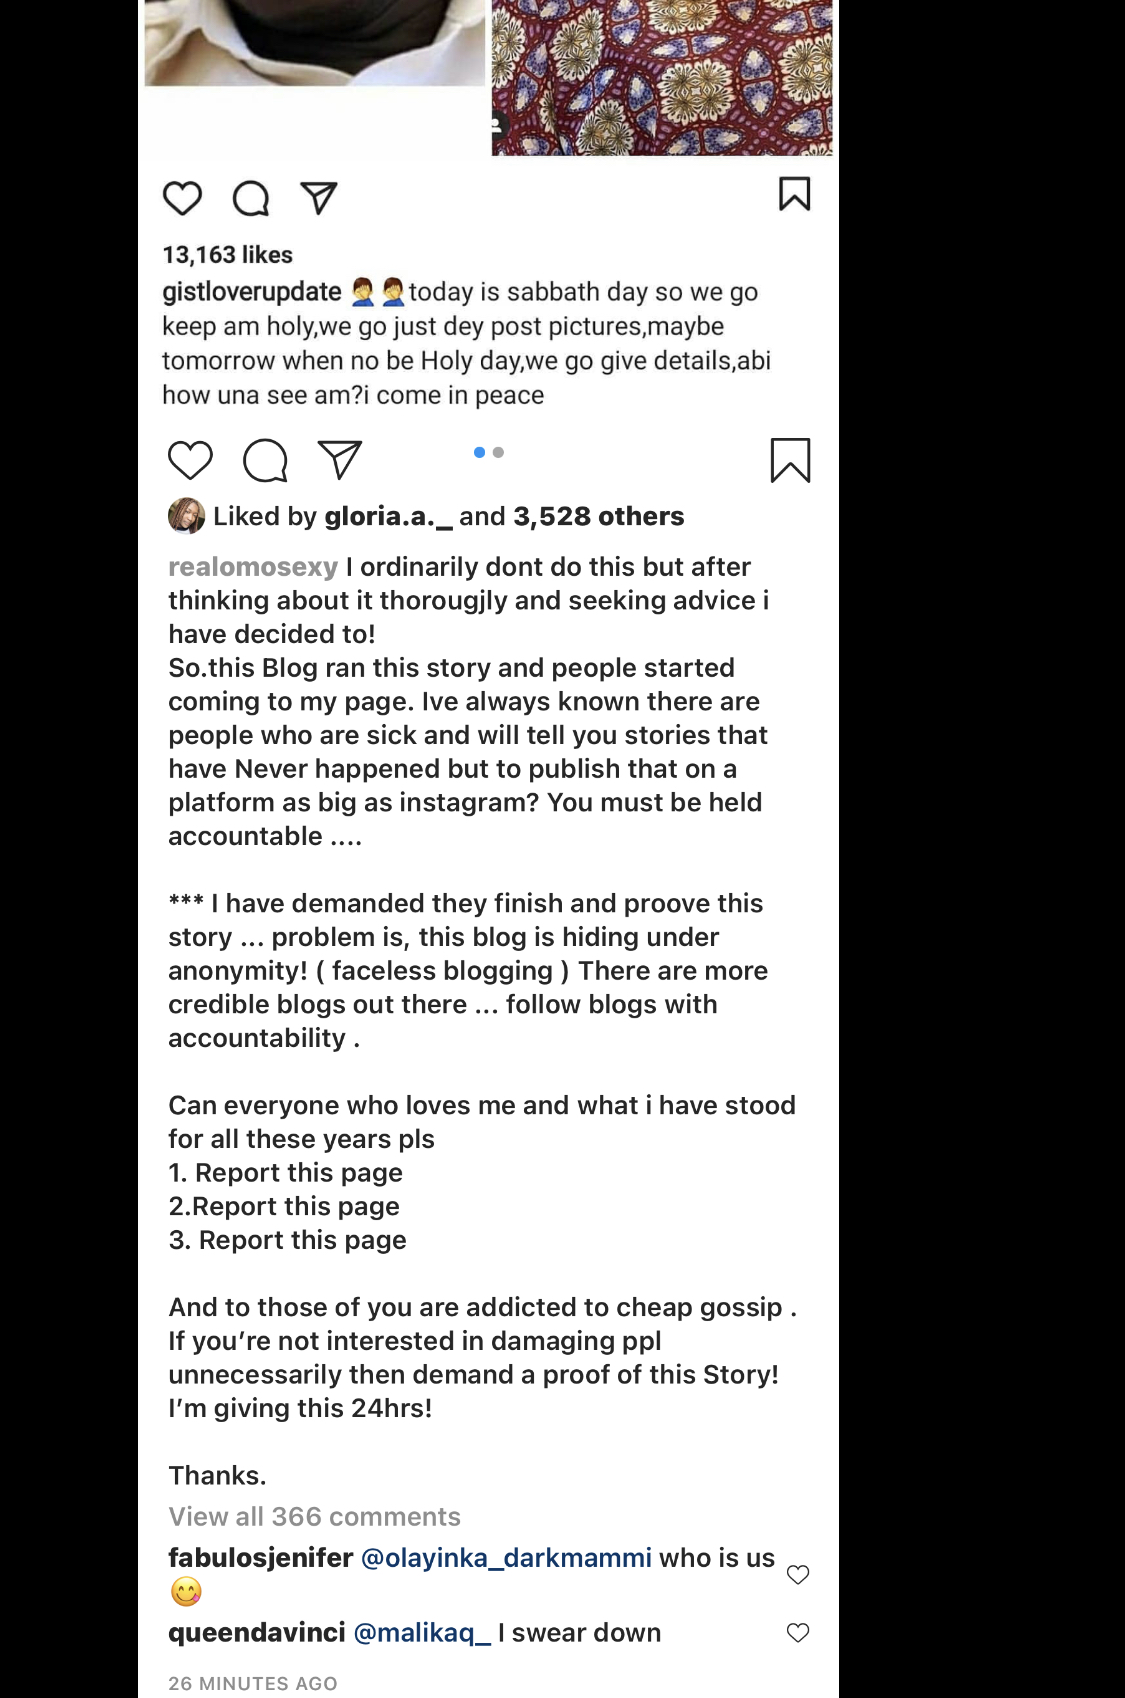
Task: Open realomosexy profile from caption
Action: [x=253, y=567]
